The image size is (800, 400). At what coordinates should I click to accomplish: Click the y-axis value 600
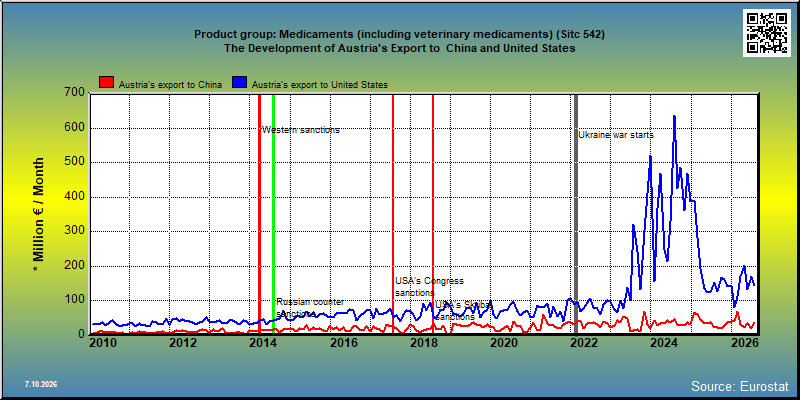coord(74,128)
